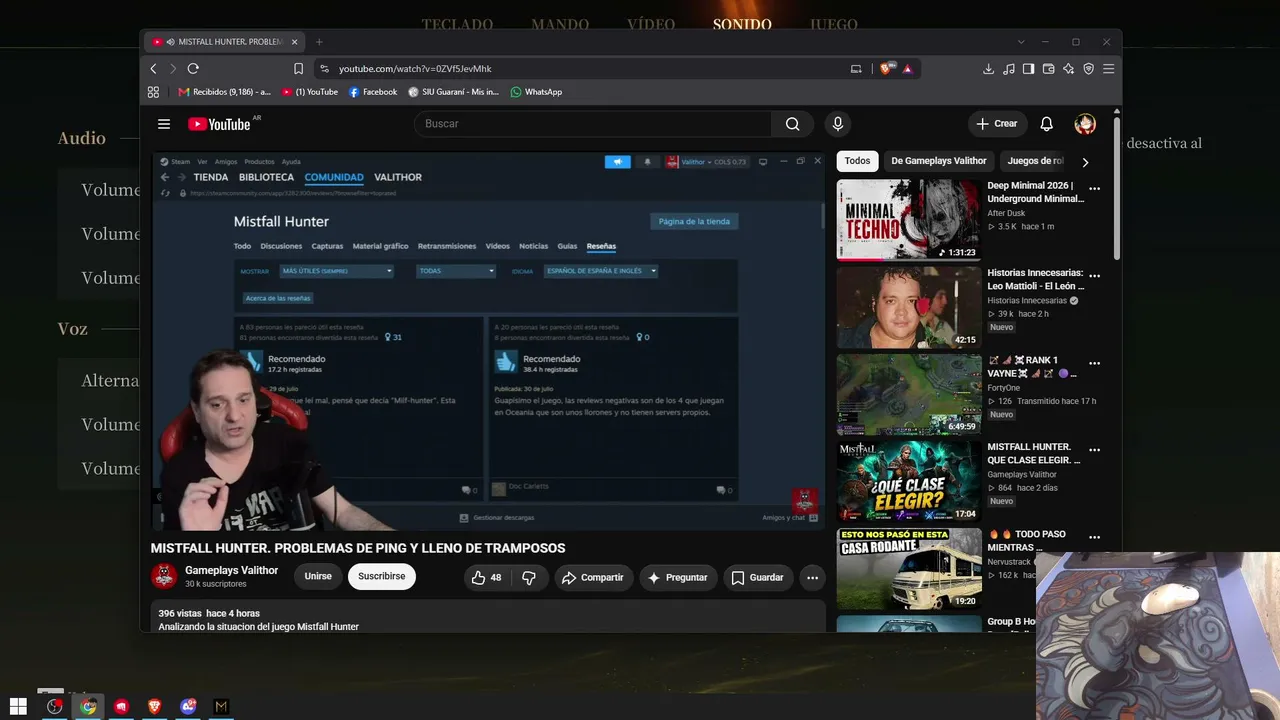Click the Preguntar button
Viewport: 1280px width, 720px height.
point(677,577)
